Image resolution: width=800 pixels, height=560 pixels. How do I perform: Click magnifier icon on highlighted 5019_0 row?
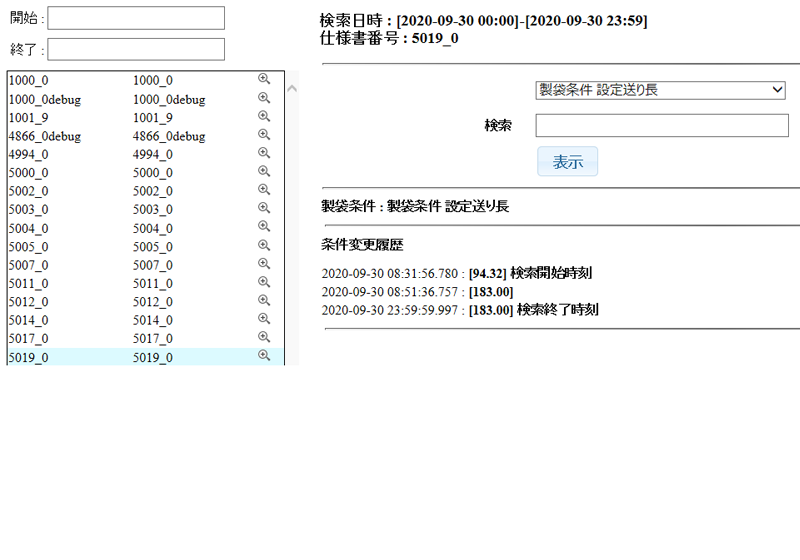tap(264, 356)
